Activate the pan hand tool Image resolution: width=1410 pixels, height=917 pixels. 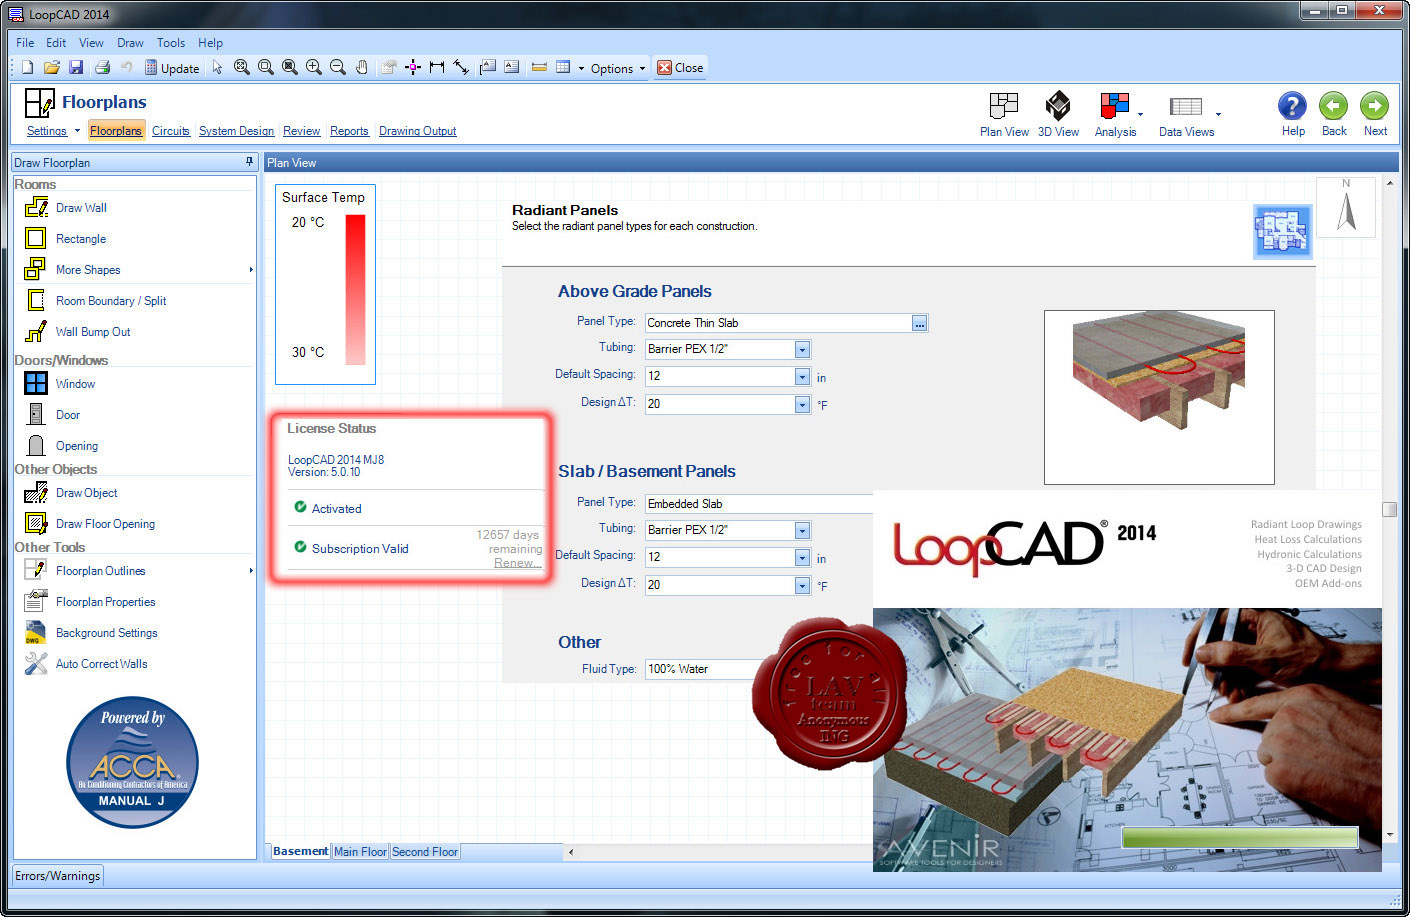(361, 67)
